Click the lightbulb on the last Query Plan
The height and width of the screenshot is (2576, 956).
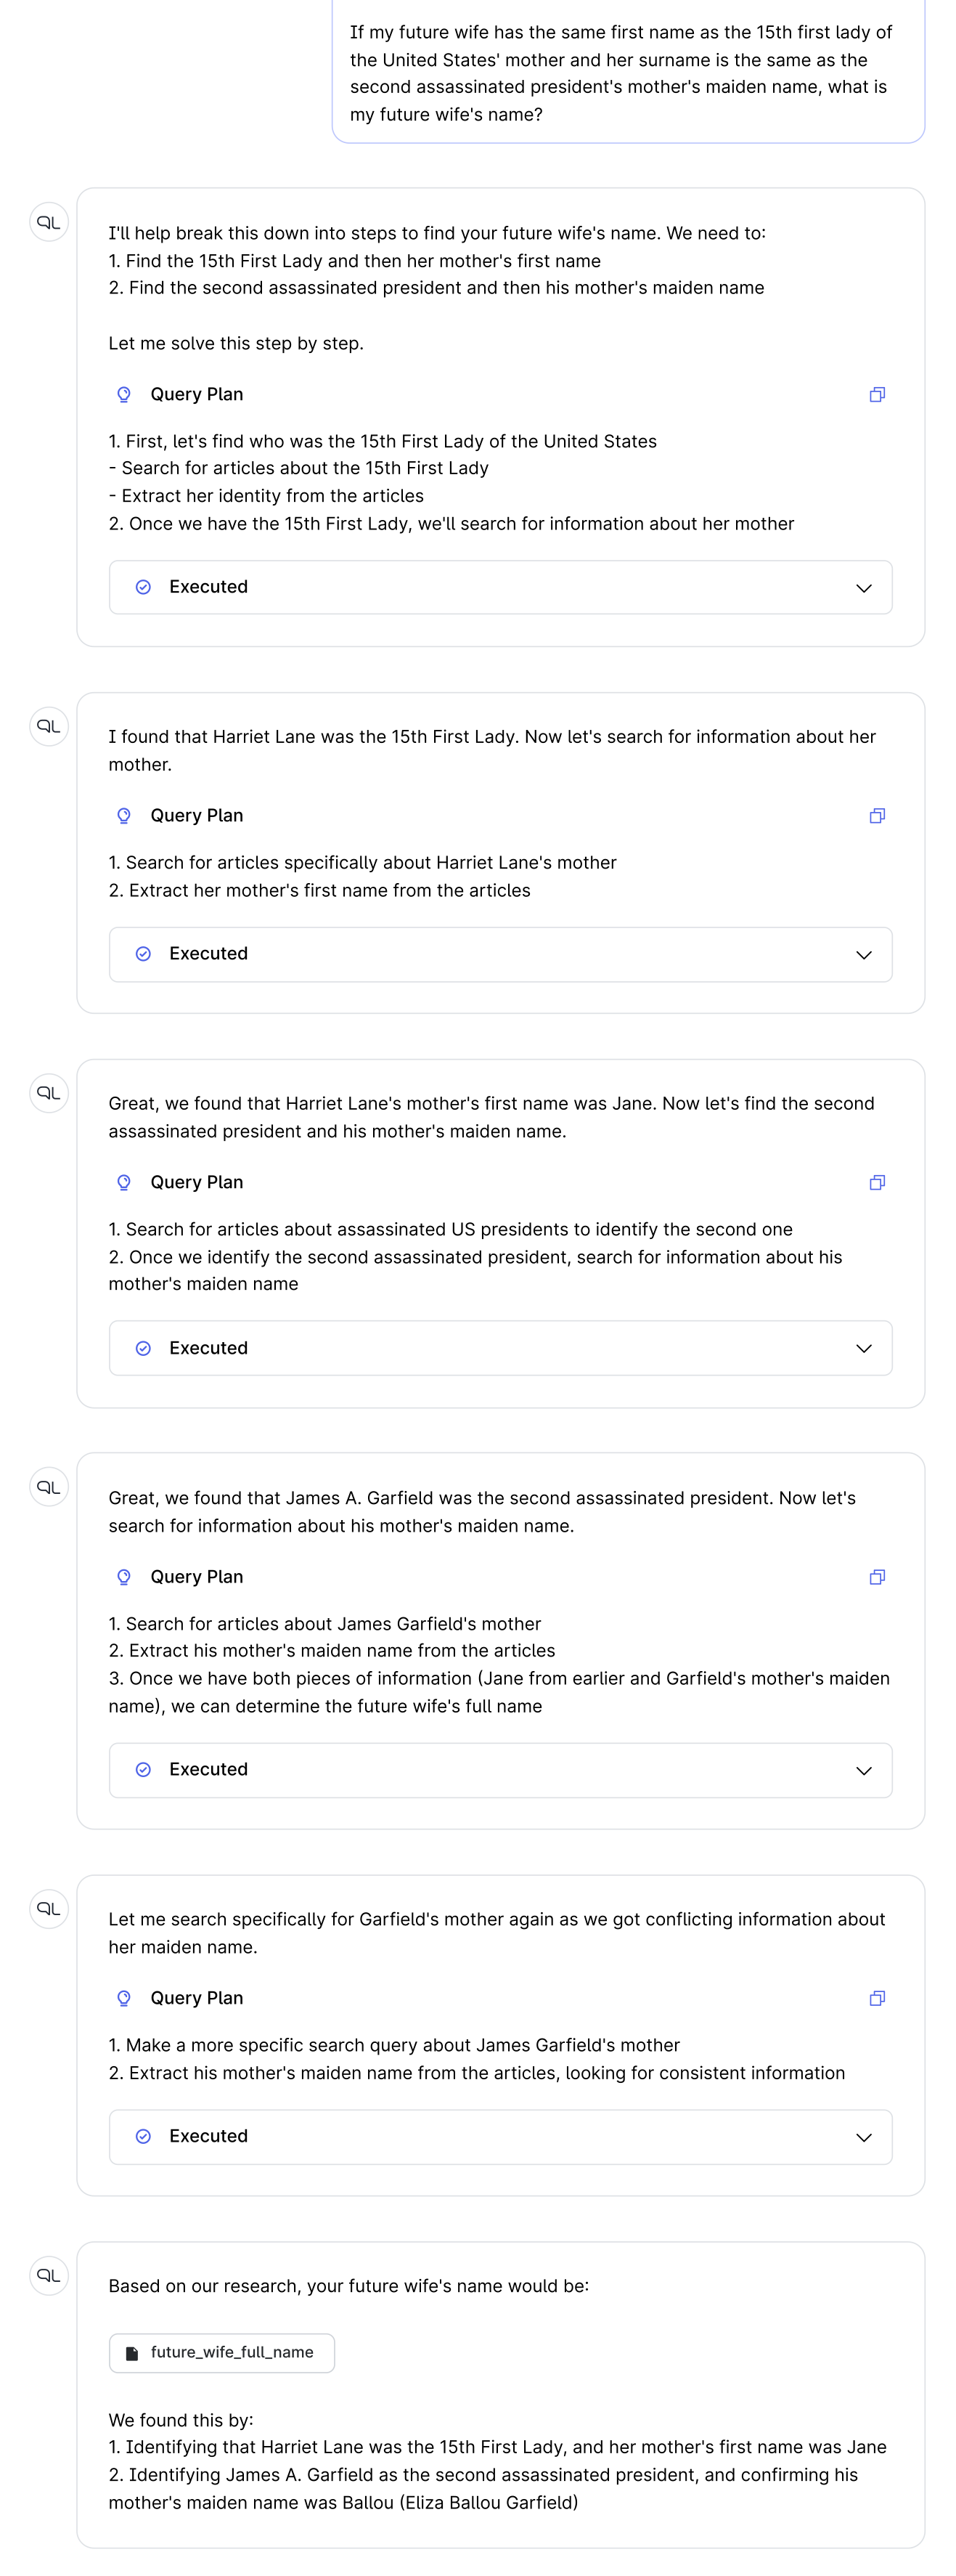tap(123, 1998)
